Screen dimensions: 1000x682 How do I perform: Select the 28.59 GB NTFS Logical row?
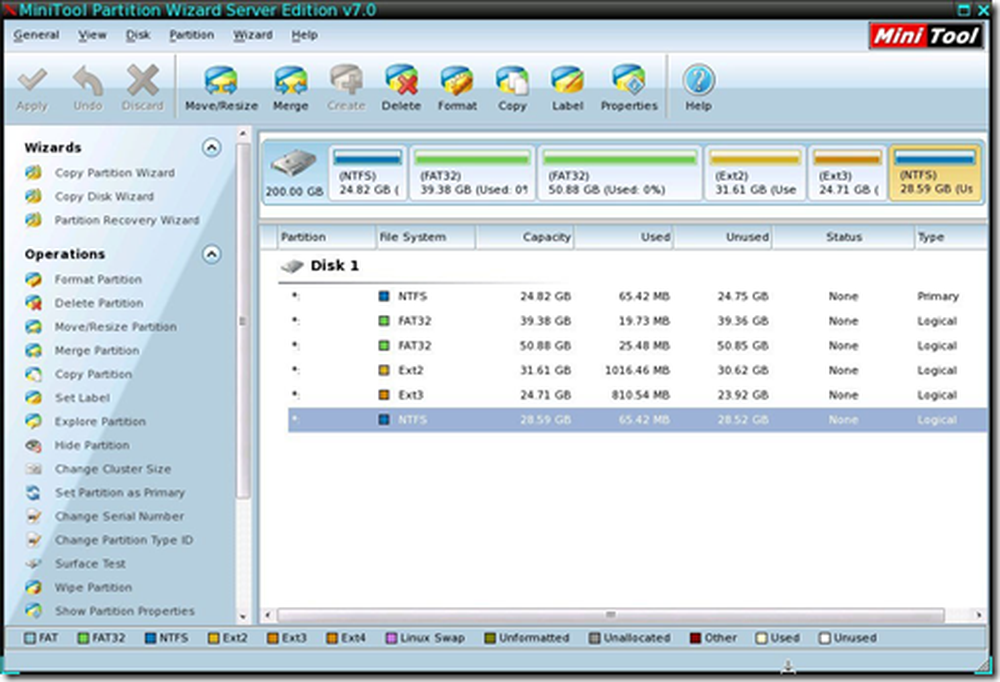coord(637,420)
